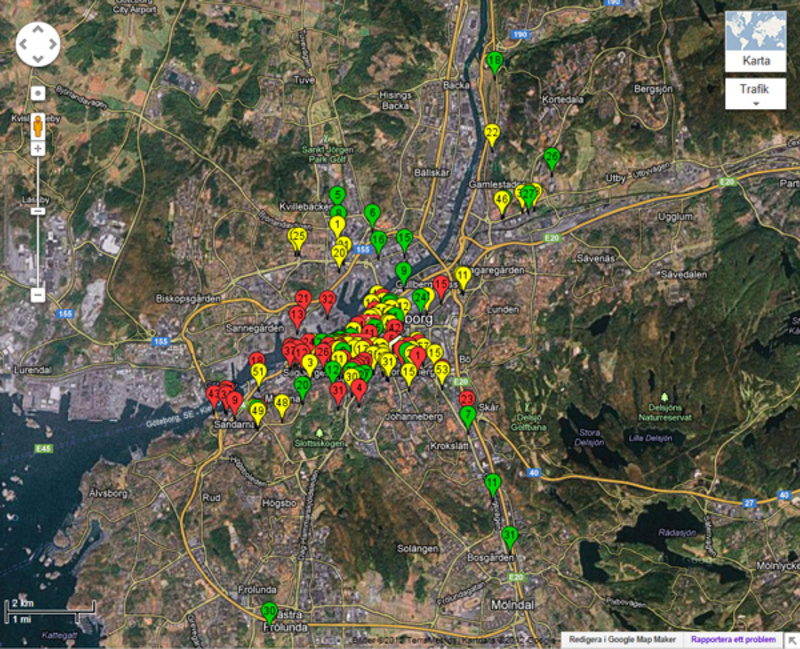800x649 pixels.
Task: Switch to Karta map view
Action: pyautogui.click(x=756, y=61)
